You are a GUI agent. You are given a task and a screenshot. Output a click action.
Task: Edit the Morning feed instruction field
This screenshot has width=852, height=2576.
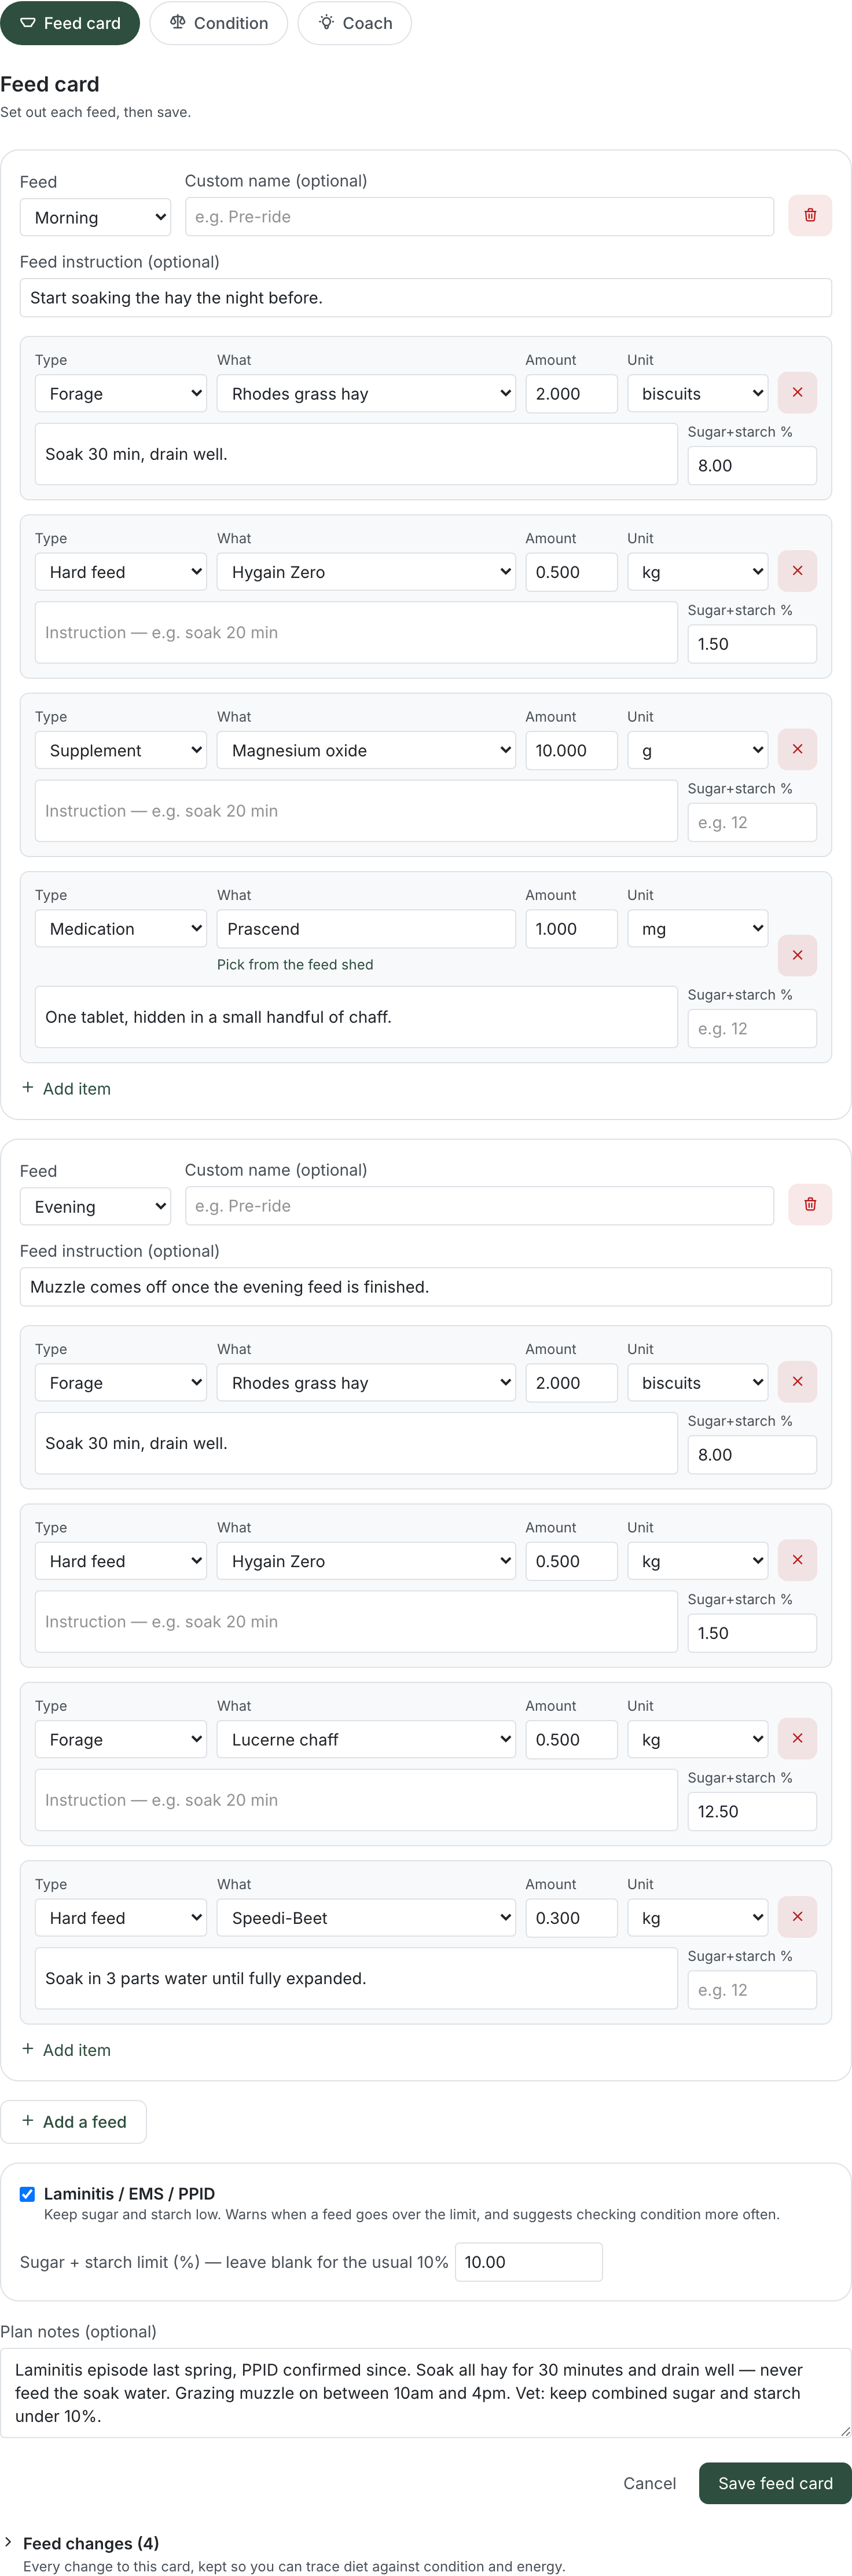tap(425, 298)
